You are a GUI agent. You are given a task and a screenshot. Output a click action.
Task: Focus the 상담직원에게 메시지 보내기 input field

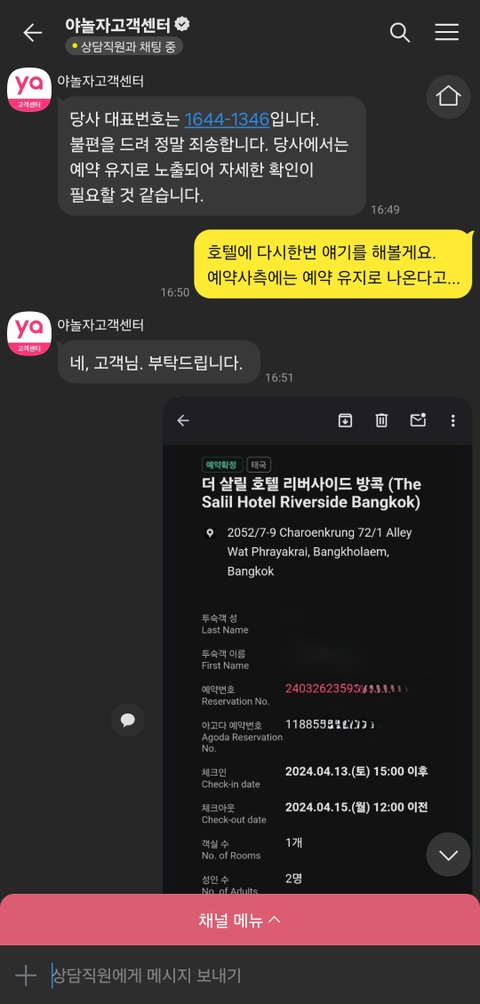(256, 975)
